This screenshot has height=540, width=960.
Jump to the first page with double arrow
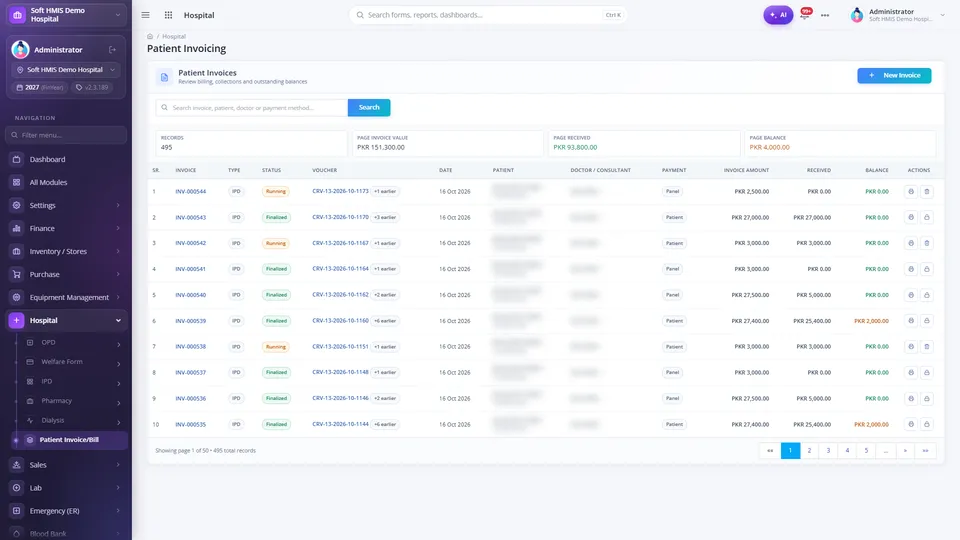point(770,451)
